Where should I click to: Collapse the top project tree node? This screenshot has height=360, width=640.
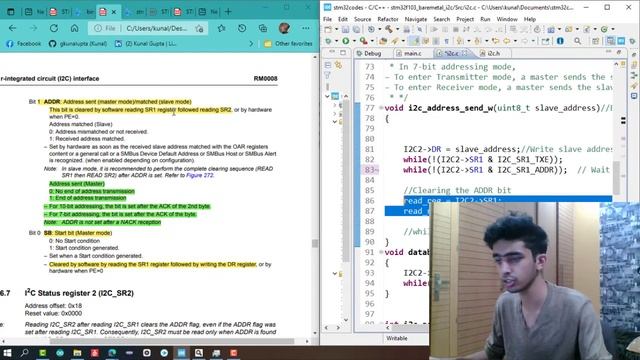[327, 96]
